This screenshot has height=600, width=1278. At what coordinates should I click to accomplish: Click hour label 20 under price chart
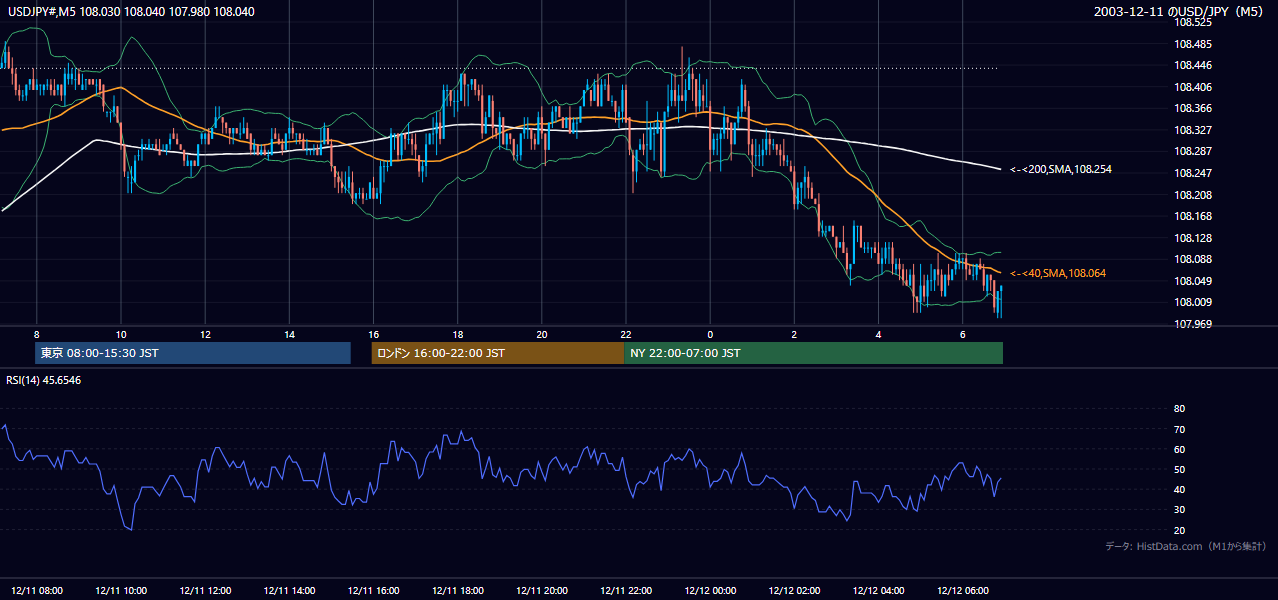[x=541, y=334]
